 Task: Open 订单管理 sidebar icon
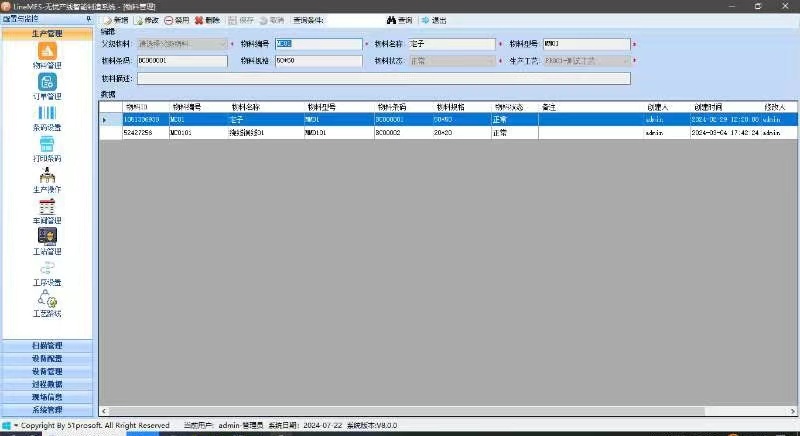click(47, 86)
